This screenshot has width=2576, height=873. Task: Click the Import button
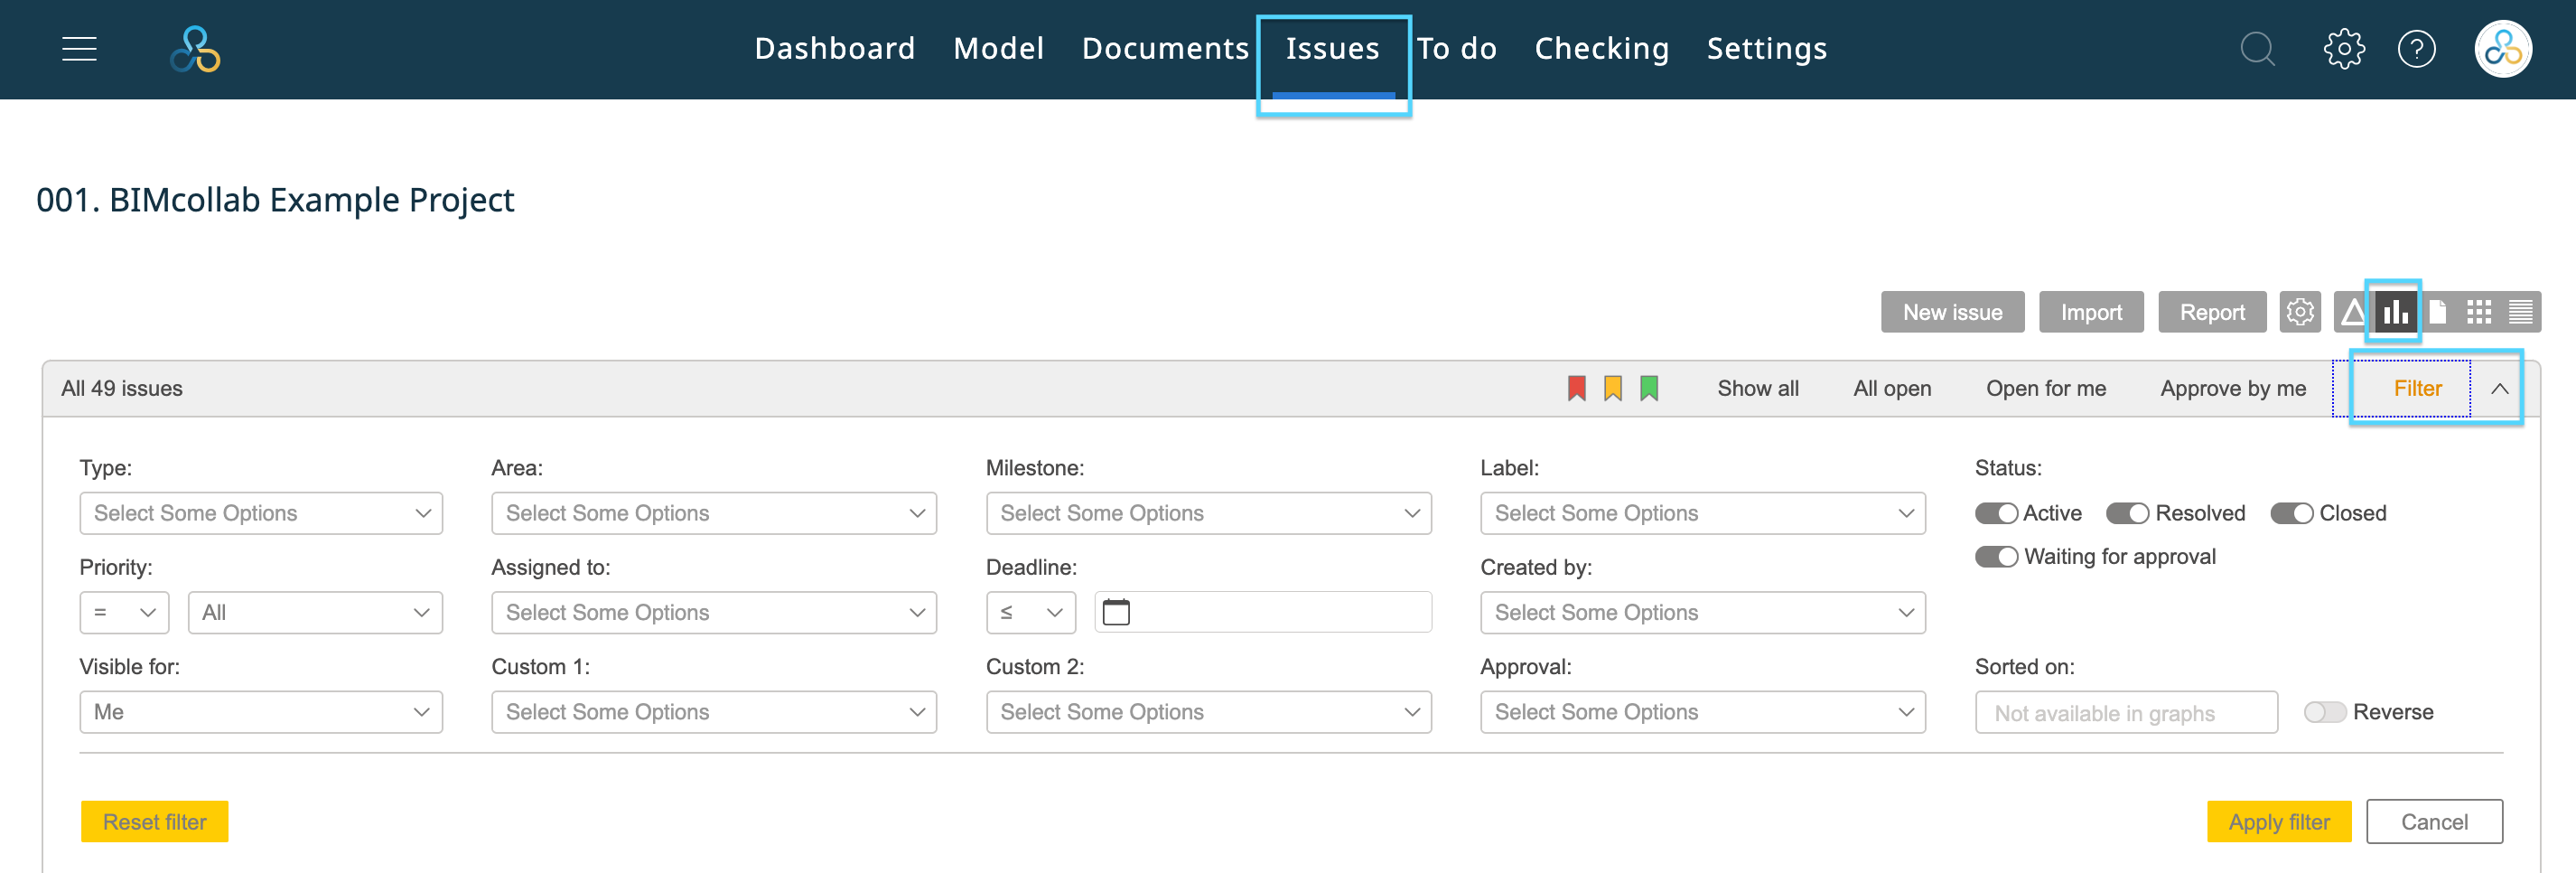[2091, 312]
